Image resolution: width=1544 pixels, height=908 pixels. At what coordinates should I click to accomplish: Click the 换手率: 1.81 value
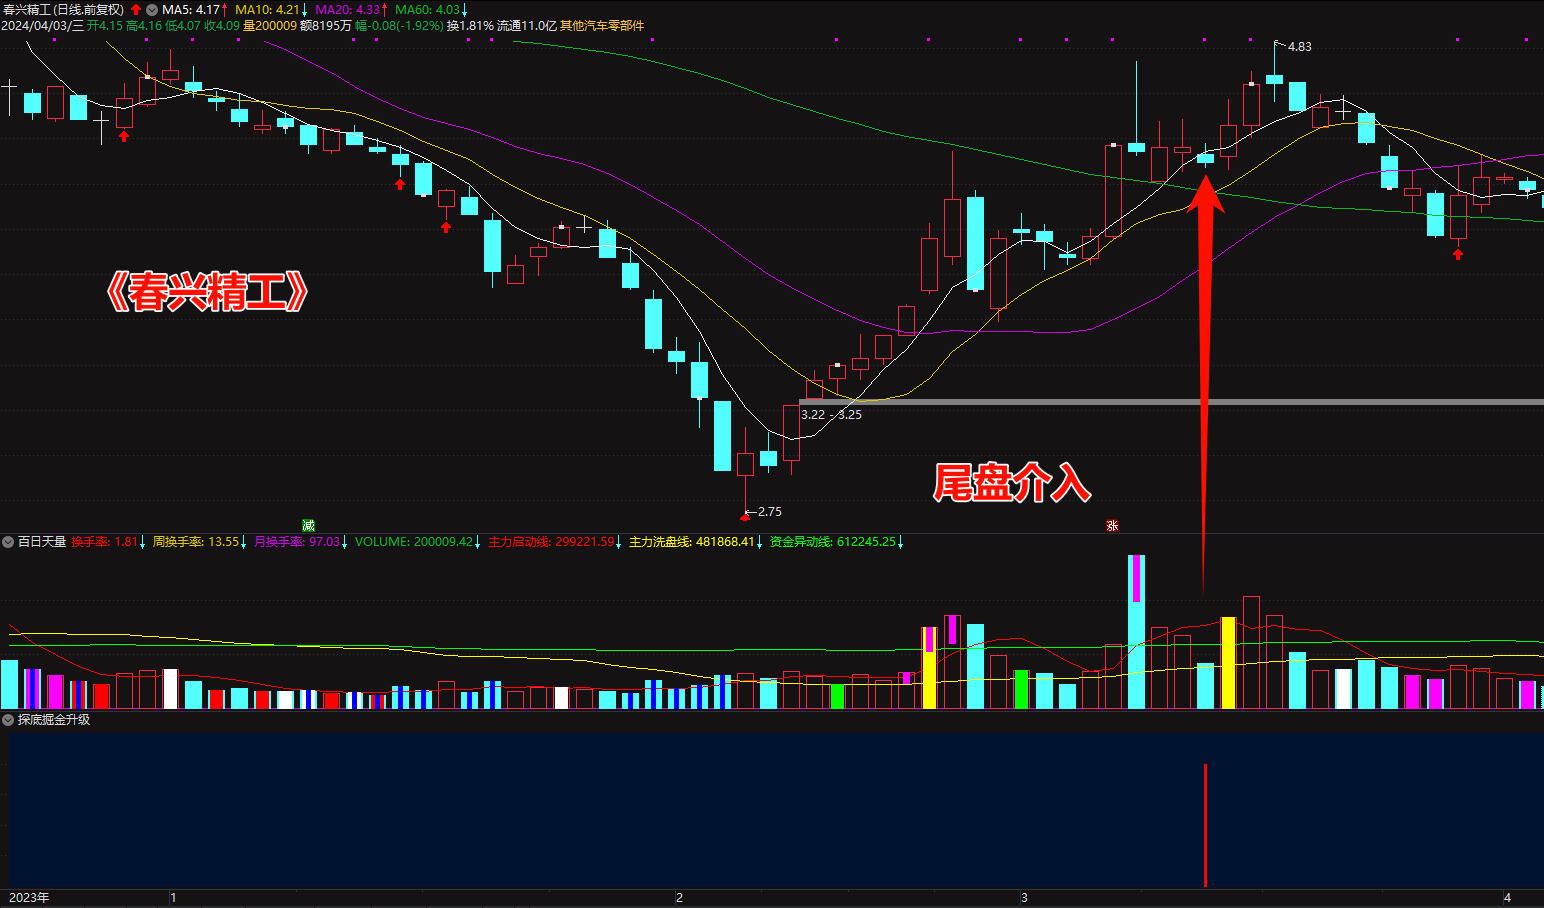pos(104,542)
